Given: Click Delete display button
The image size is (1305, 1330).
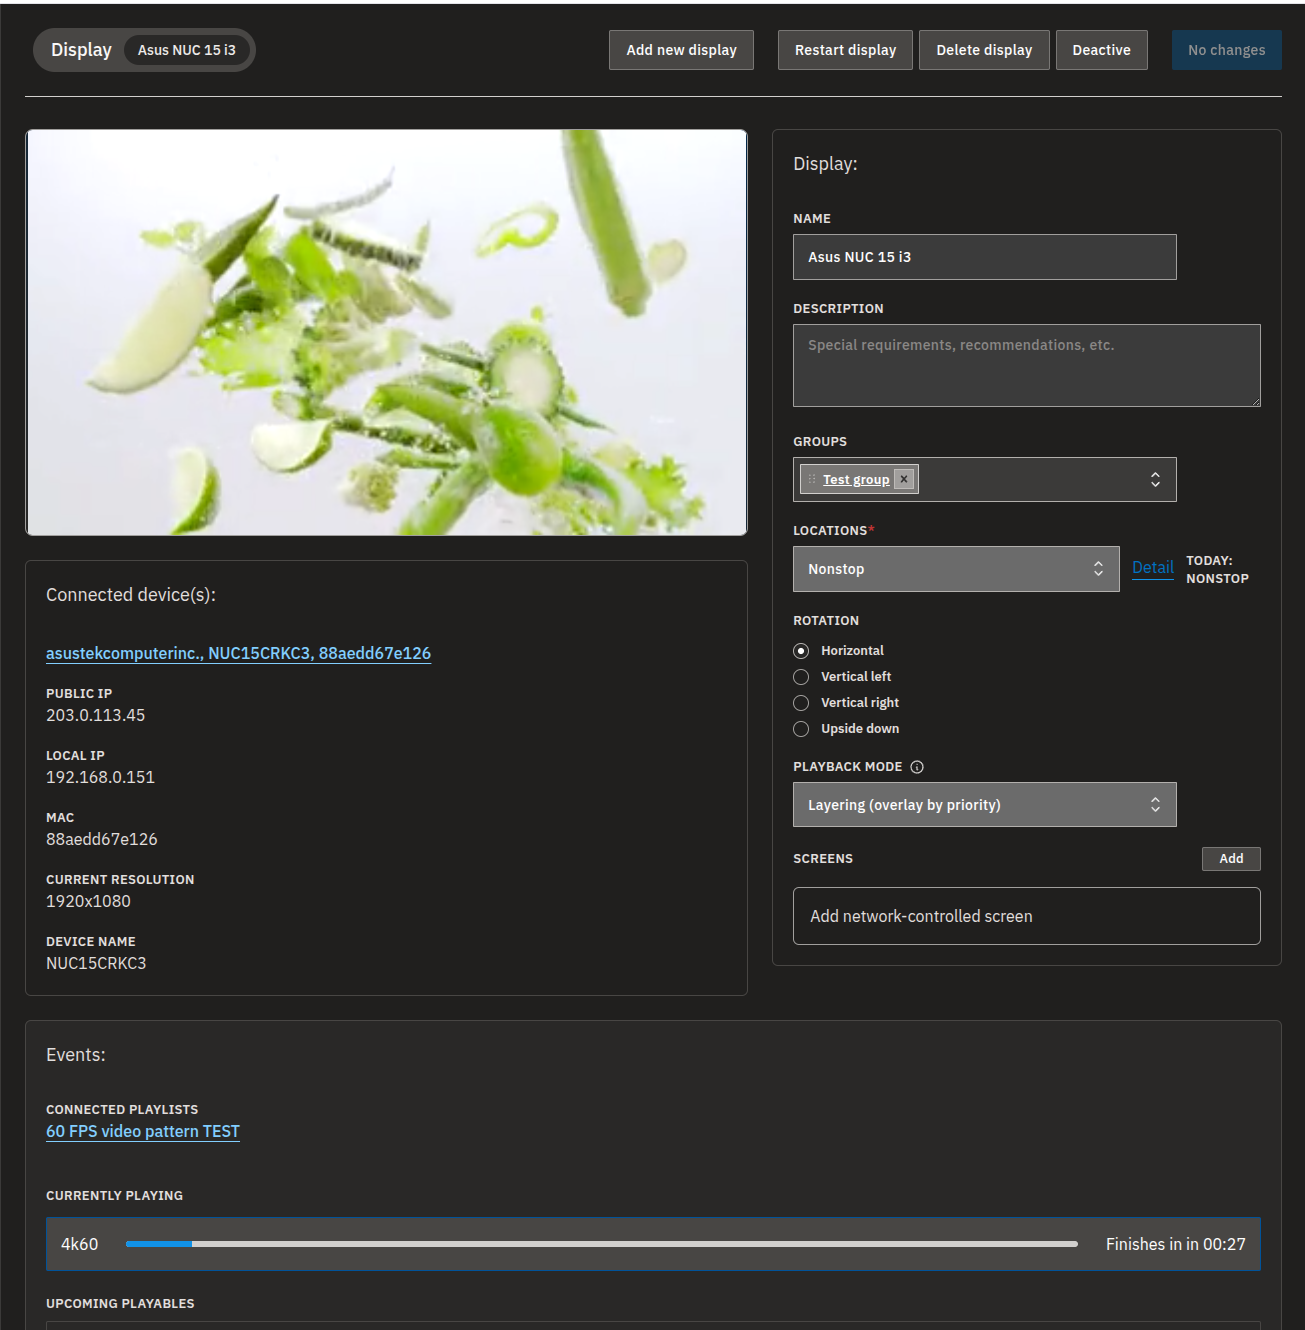Looking at the screenshot, I should (984, 50).
